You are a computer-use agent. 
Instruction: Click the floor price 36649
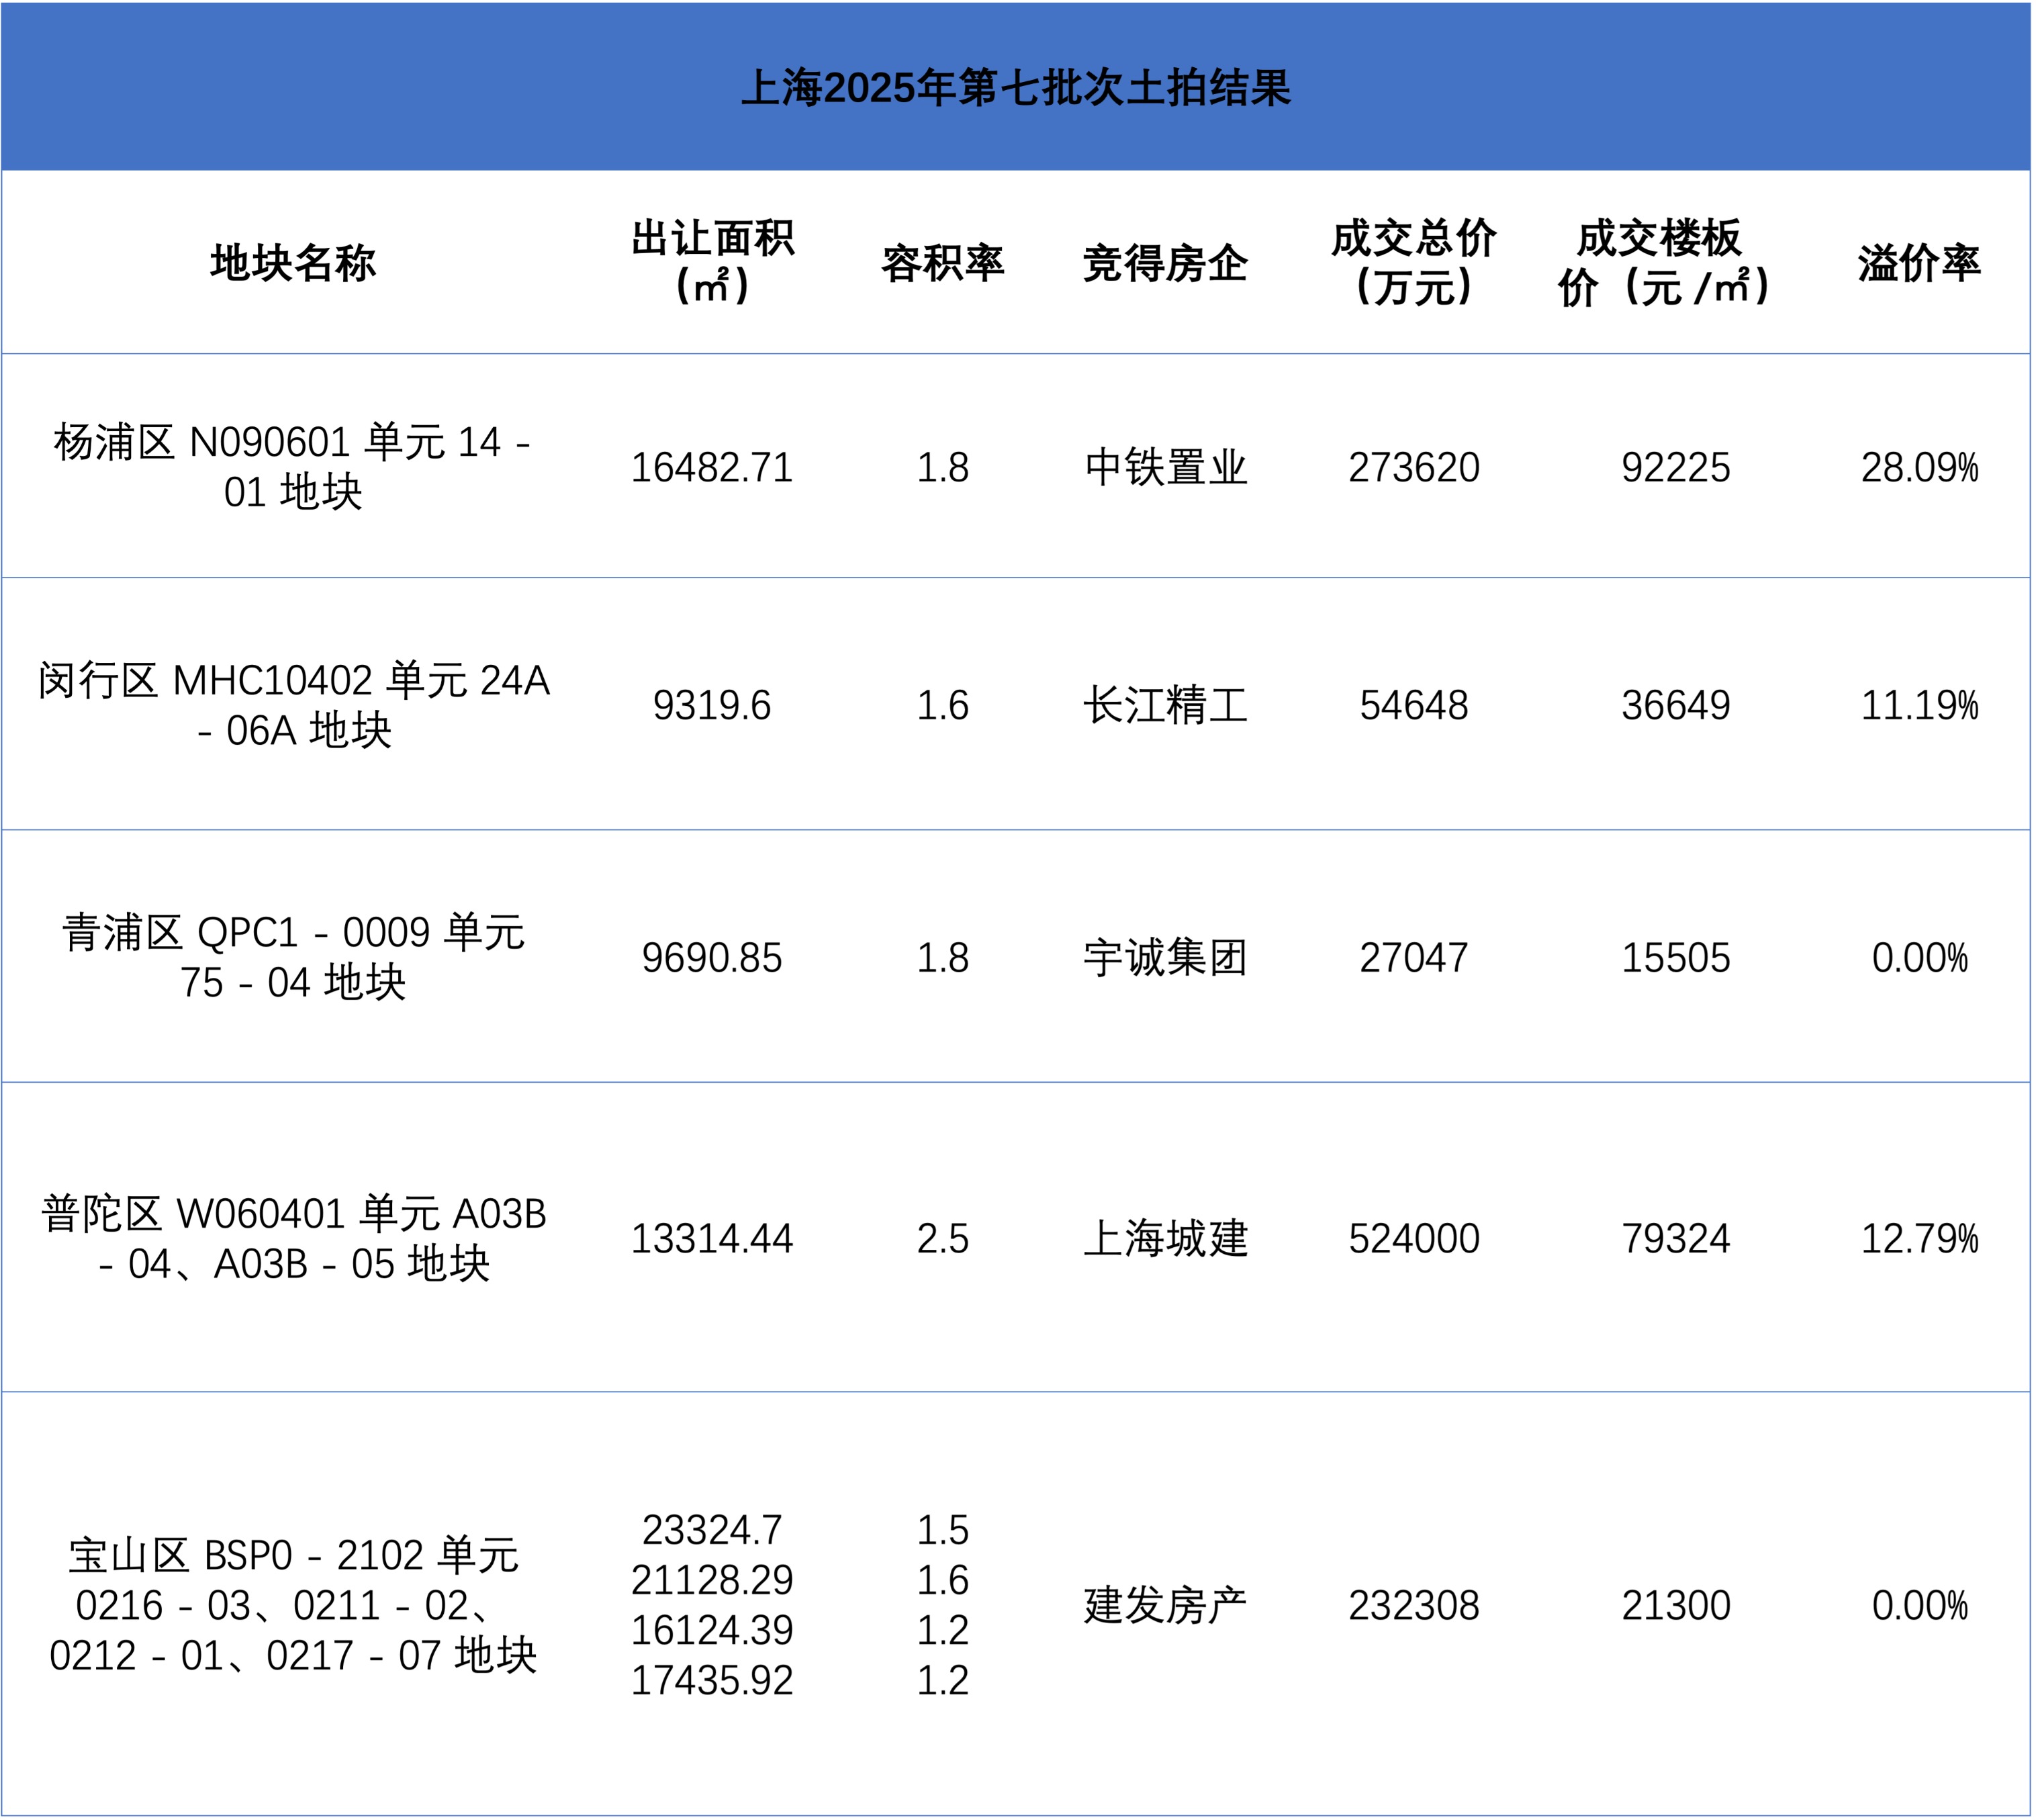coord(1676,706)
